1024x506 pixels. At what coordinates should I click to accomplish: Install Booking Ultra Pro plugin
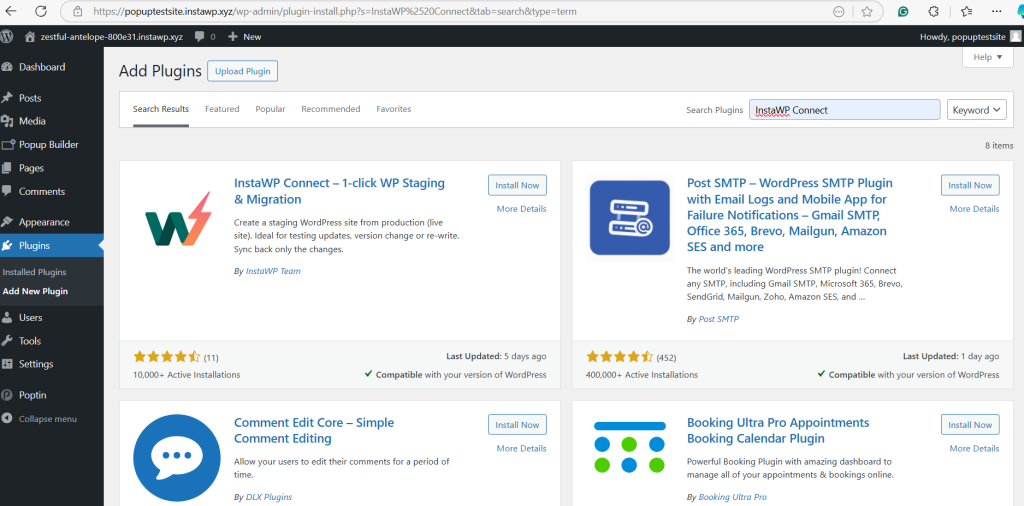point(970,424)
